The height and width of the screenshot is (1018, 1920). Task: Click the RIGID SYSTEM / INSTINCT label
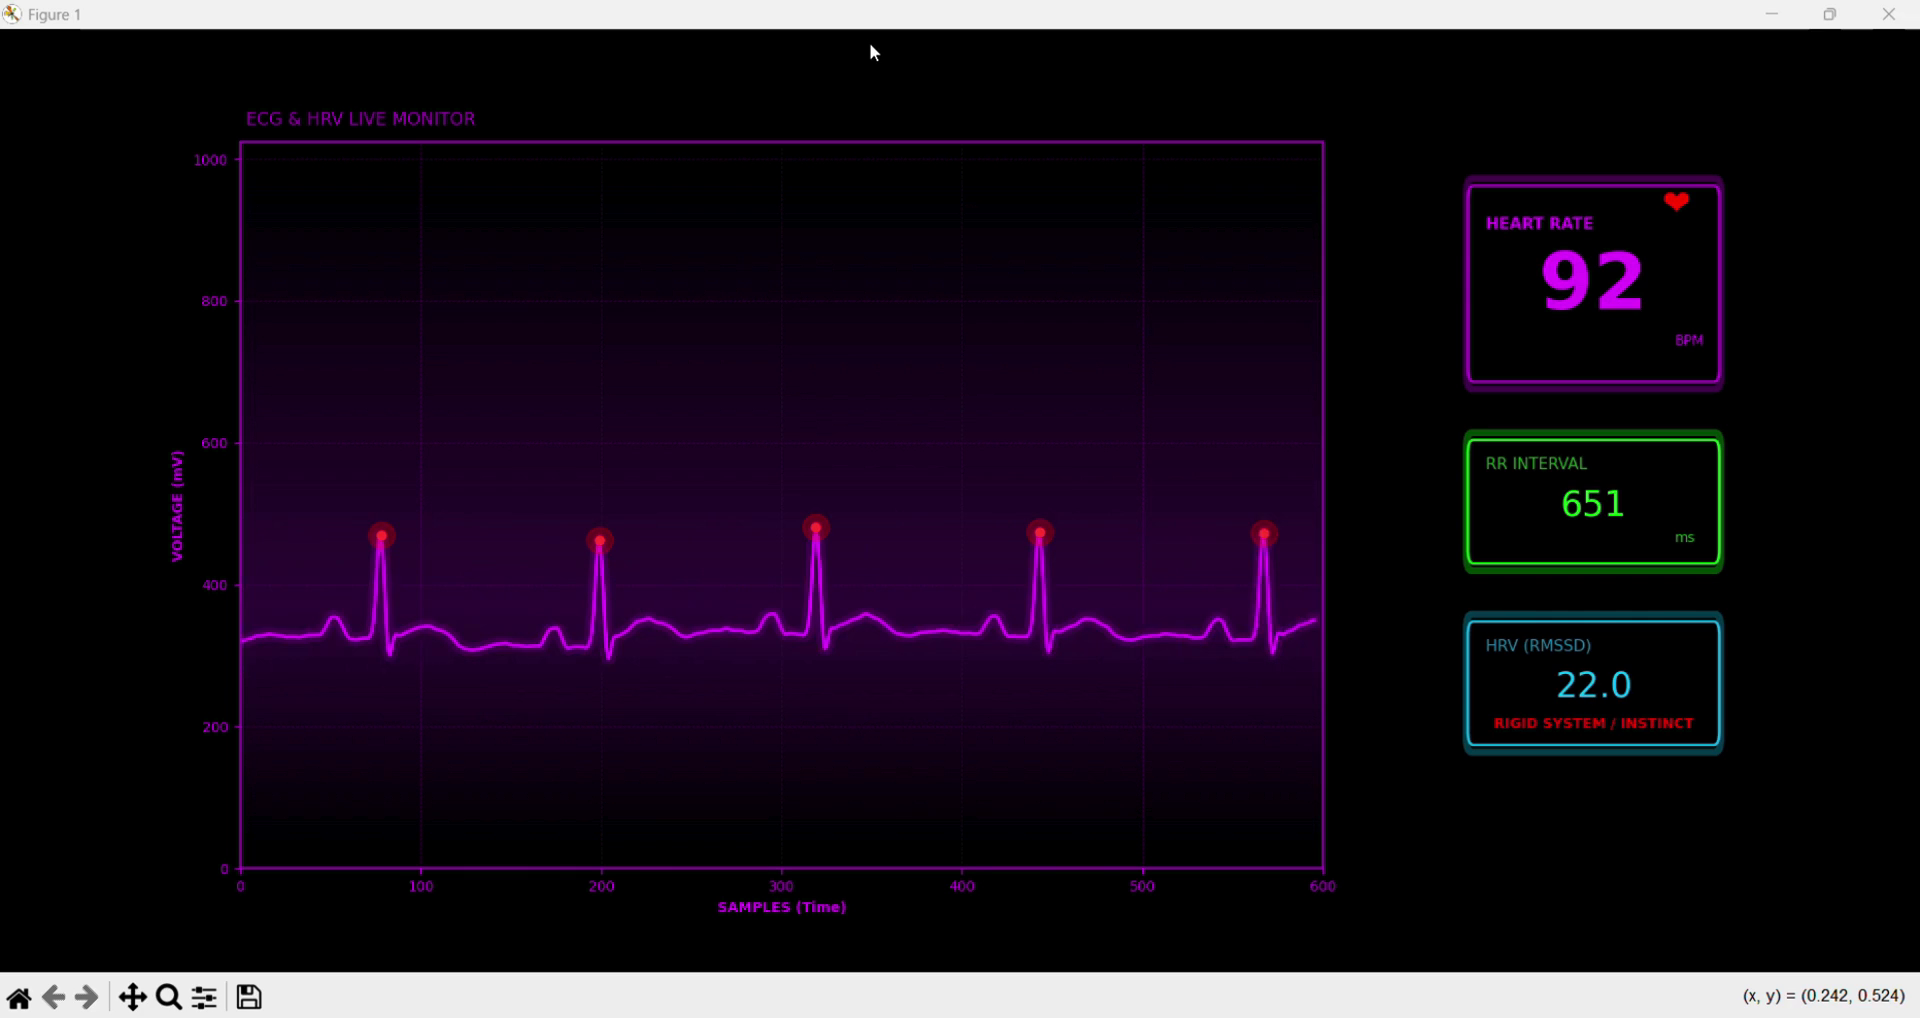pyautogui.click(x=1593, y=723)
